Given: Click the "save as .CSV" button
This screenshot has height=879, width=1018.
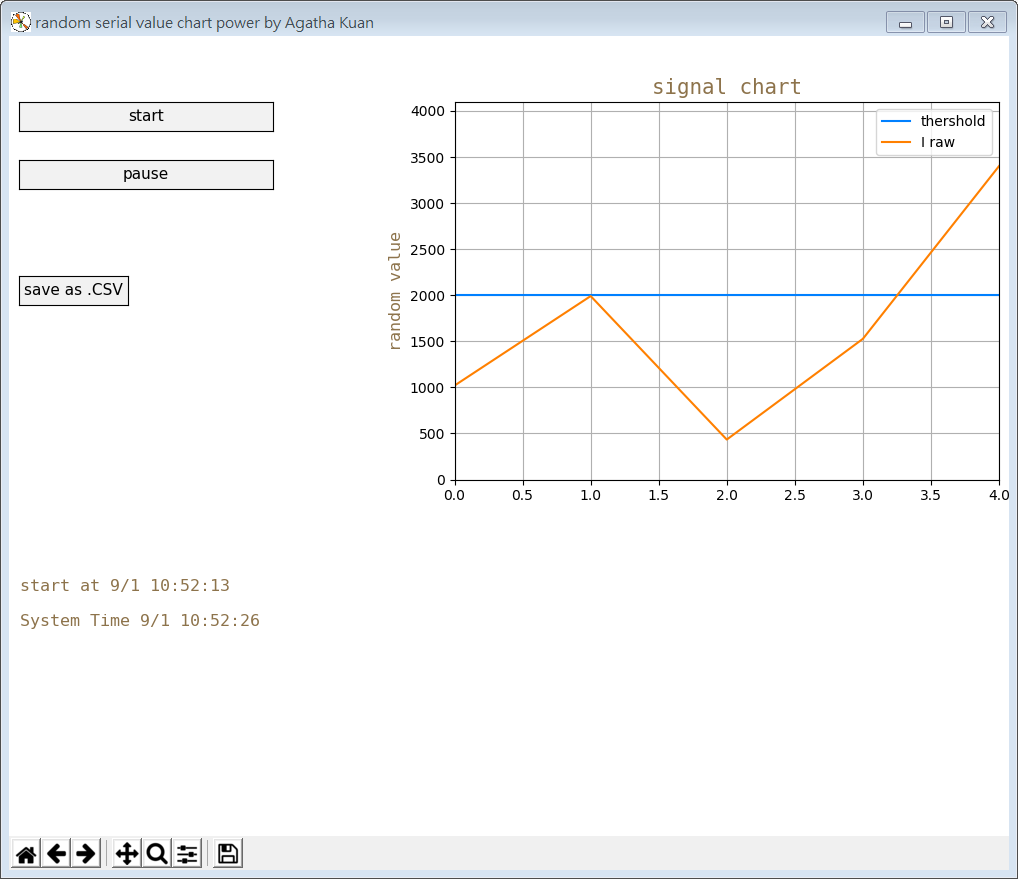Looking at the screenshot, I should click(73, 290).
